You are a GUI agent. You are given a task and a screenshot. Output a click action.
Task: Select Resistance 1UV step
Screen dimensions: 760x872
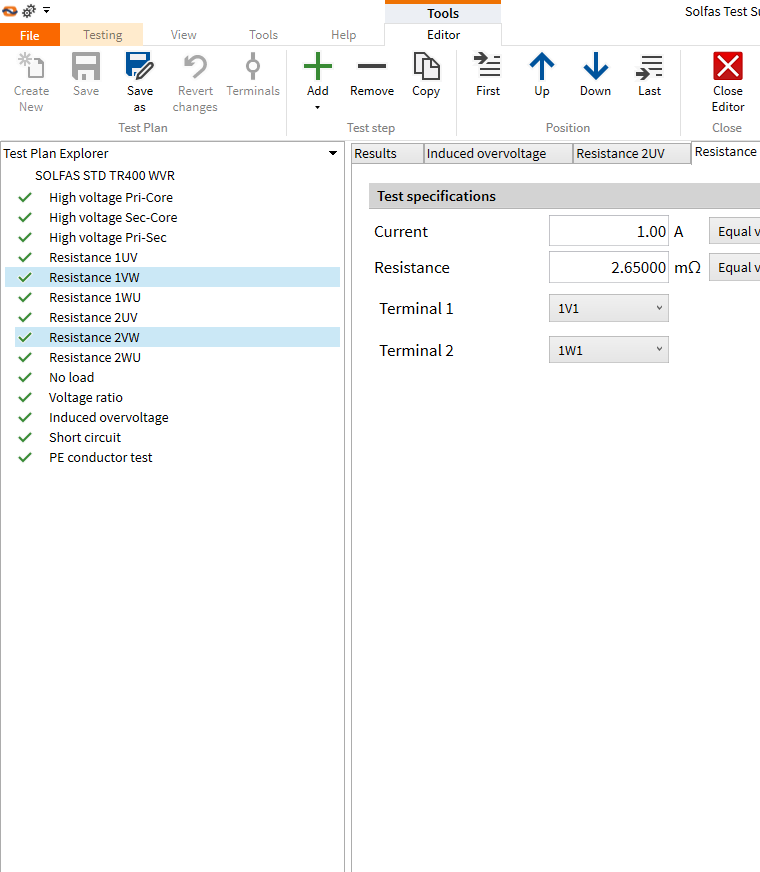pyautogui.click(x=93, y=257)
